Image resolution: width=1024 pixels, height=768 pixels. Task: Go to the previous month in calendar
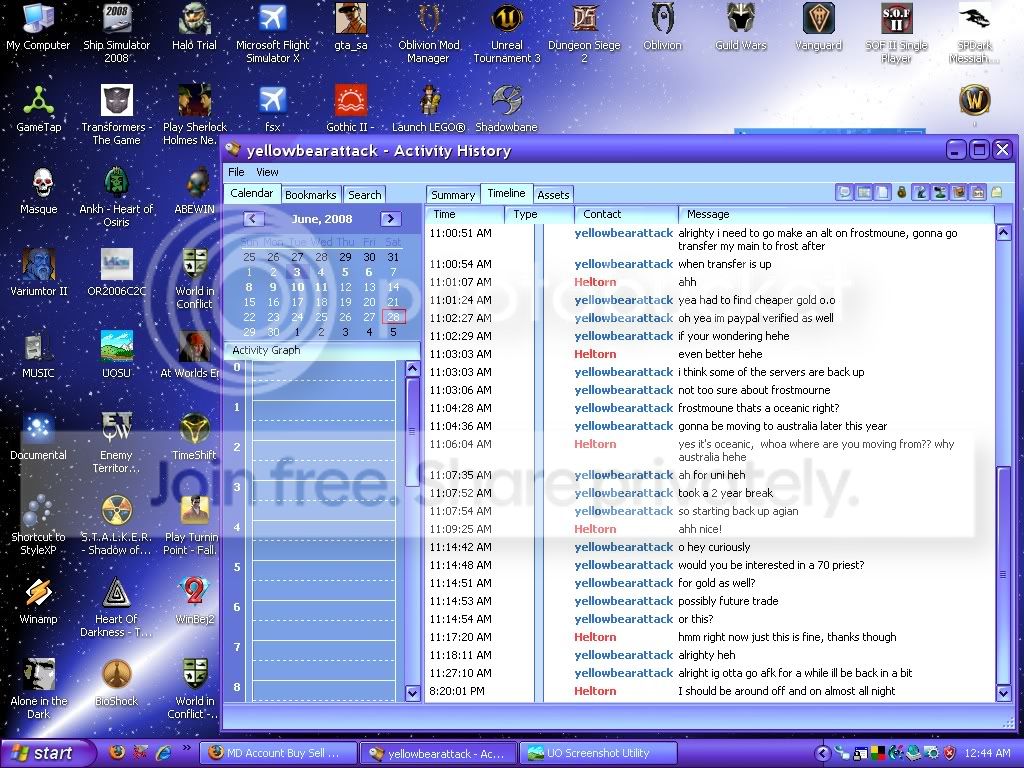253,219
